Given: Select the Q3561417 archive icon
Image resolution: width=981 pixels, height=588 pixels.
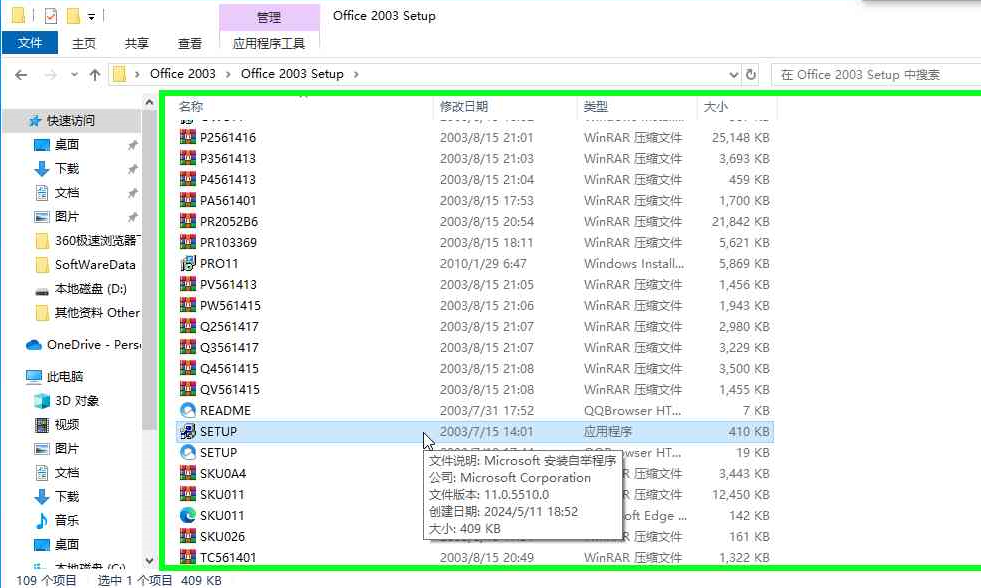Looking at the screenshot, I should click(188, 347).
